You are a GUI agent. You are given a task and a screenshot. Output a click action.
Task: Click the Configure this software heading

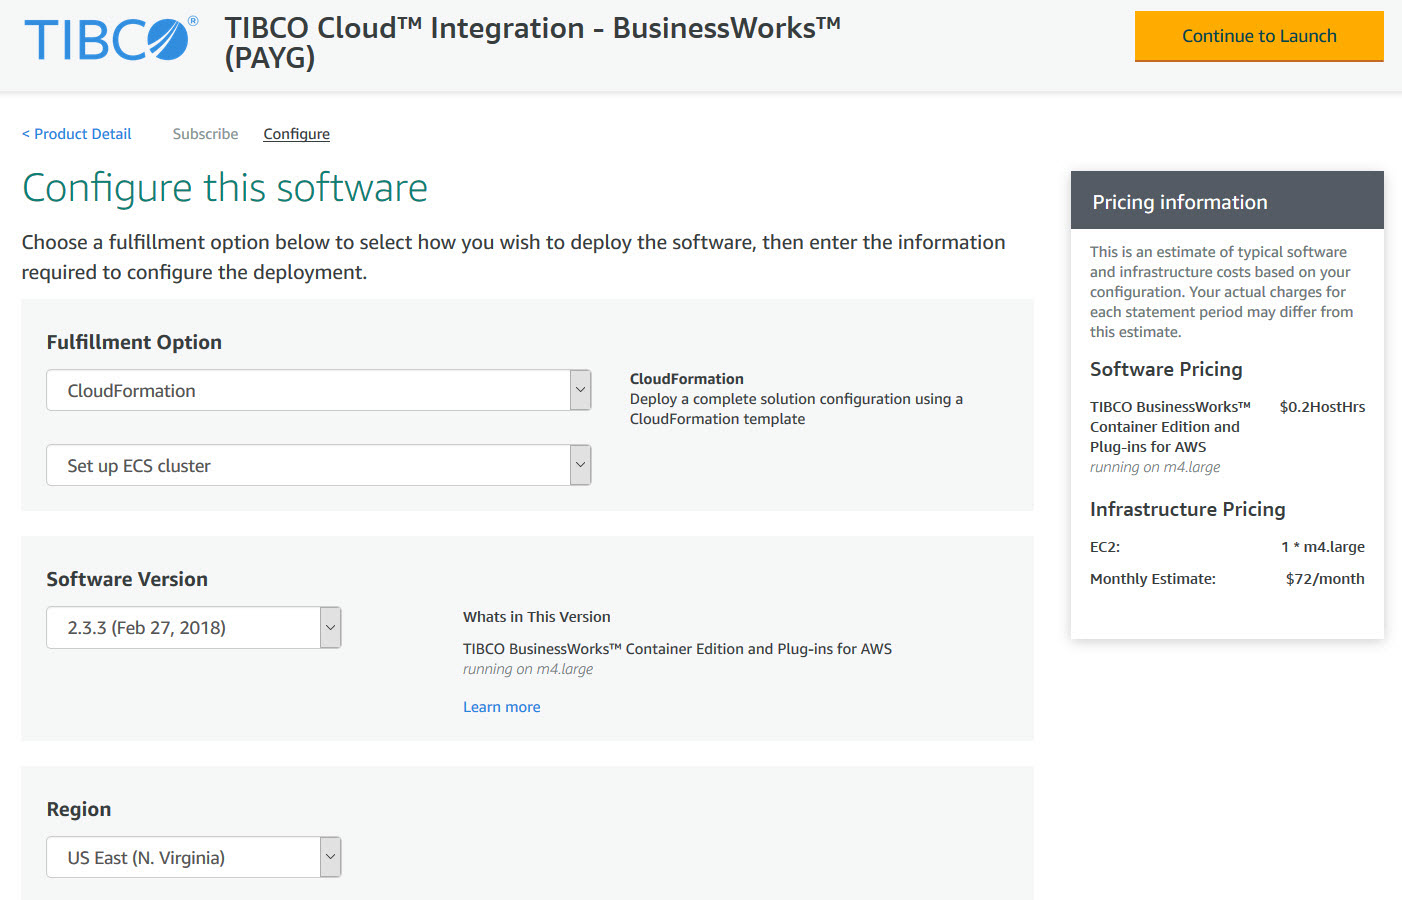225,188
